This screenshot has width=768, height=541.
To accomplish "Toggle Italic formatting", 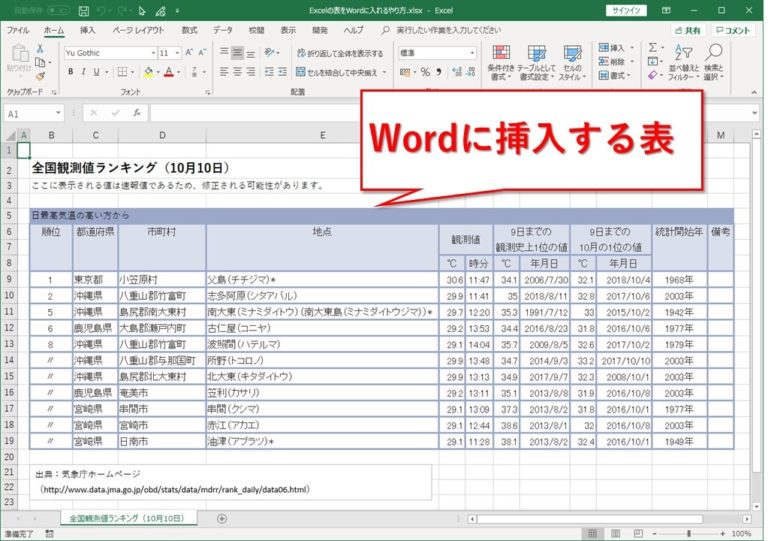I will pos(84,72).
